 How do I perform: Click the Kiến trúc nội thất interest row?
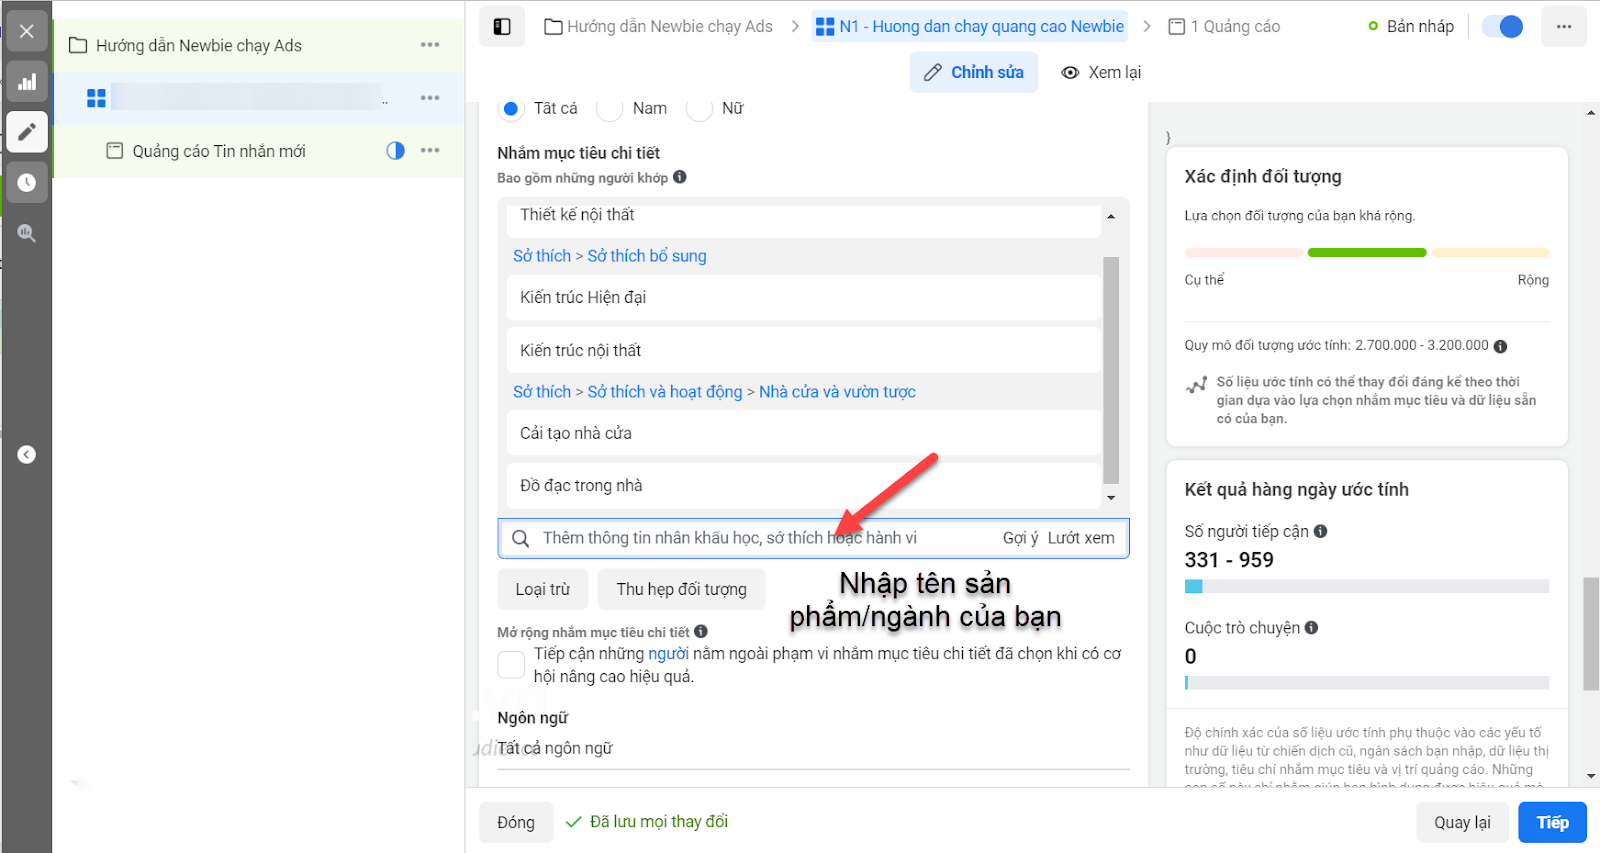tap(804, 350)
